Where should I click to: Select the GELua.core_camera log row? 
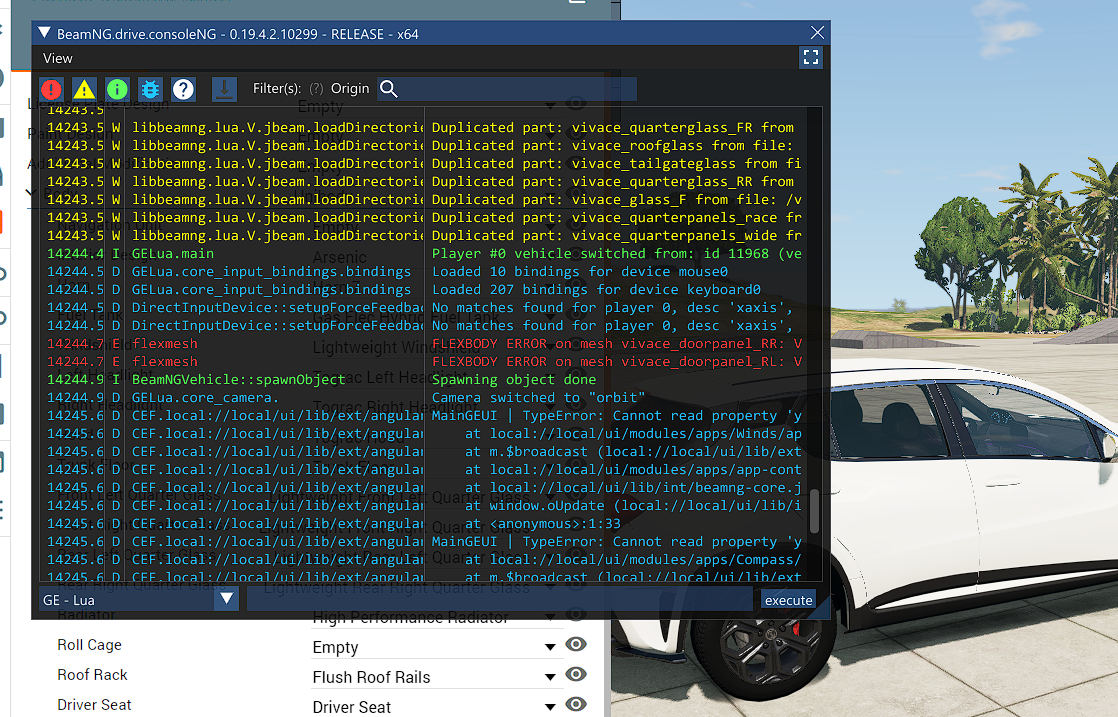point(424,398)
